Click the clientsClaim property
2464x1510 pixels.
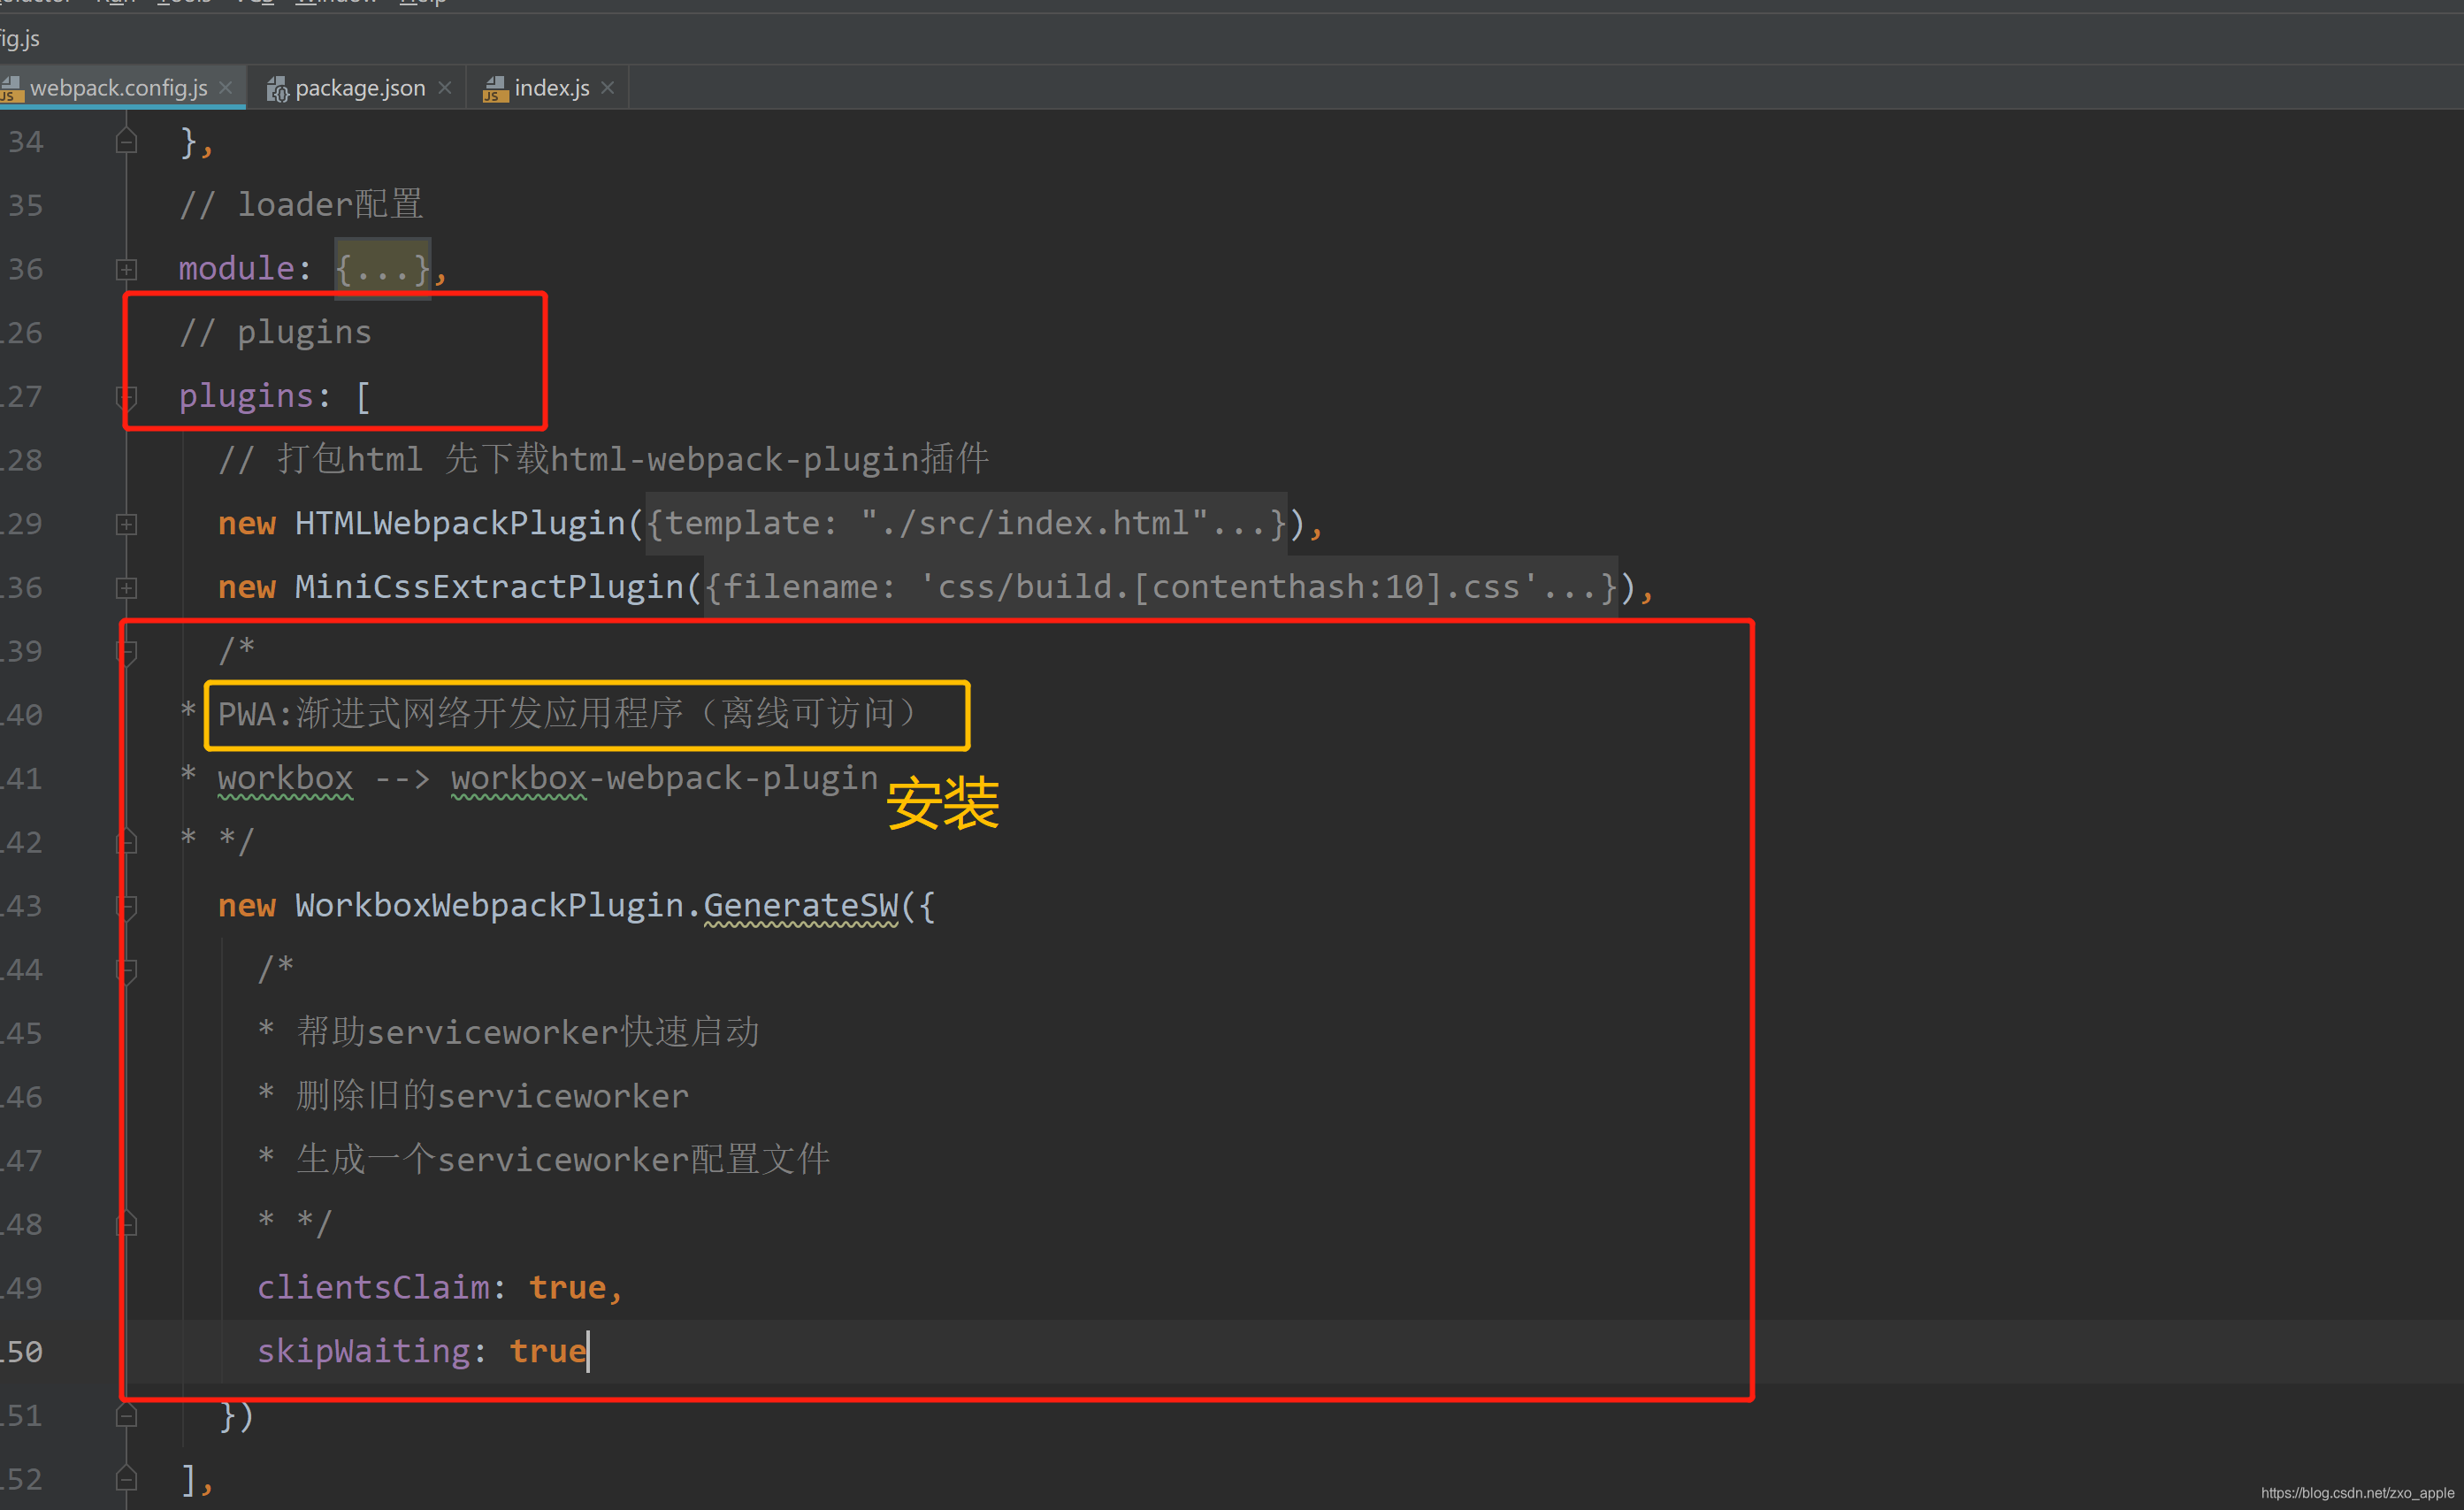[x=374, y=1288]
